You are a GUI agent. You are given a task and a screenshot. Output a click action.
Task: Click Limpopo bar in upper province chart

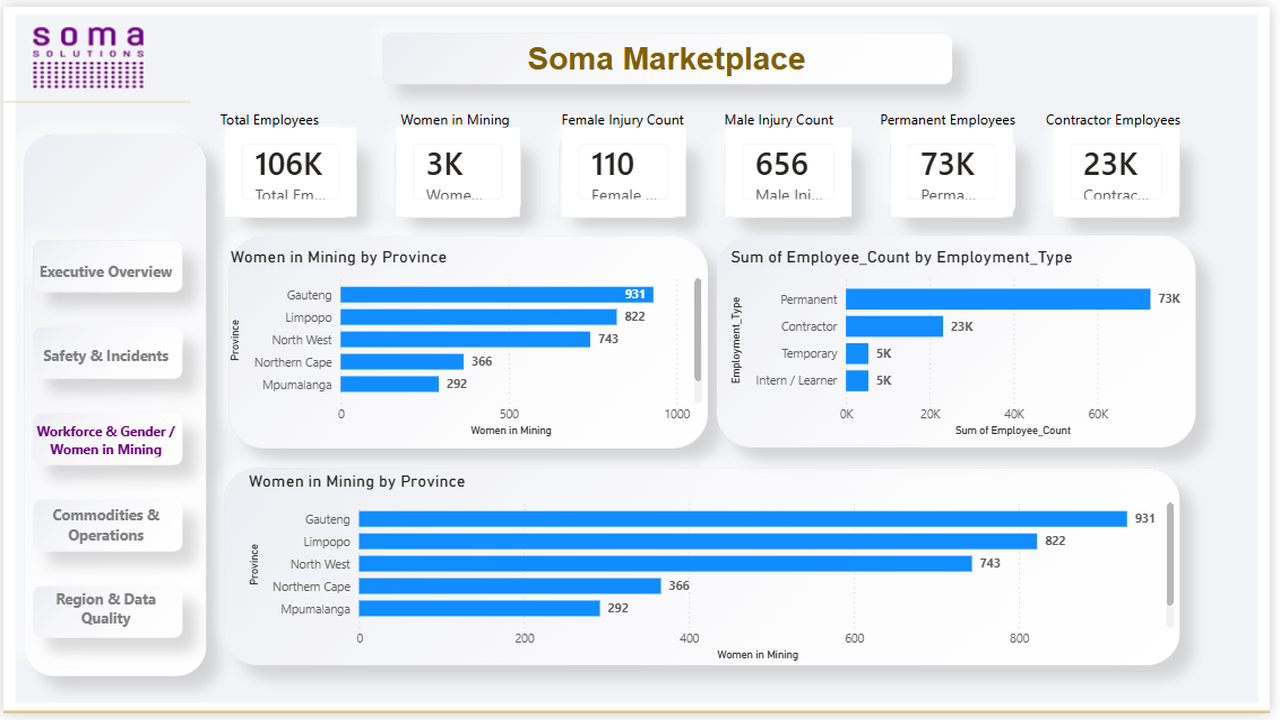(x=478, y=317)
